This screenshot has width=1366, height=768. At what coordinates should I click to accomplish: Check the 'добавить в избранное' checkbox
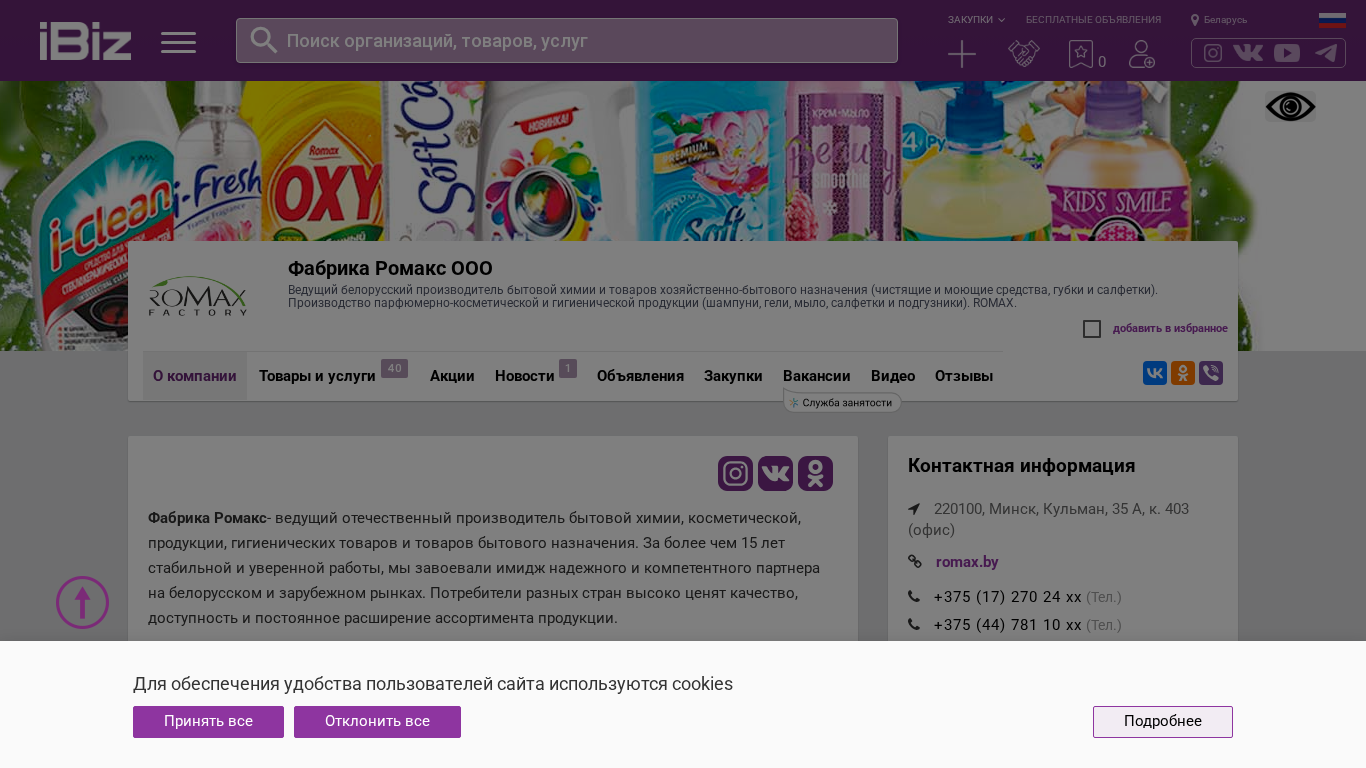pyautogui.click(x=1092, y=329)
